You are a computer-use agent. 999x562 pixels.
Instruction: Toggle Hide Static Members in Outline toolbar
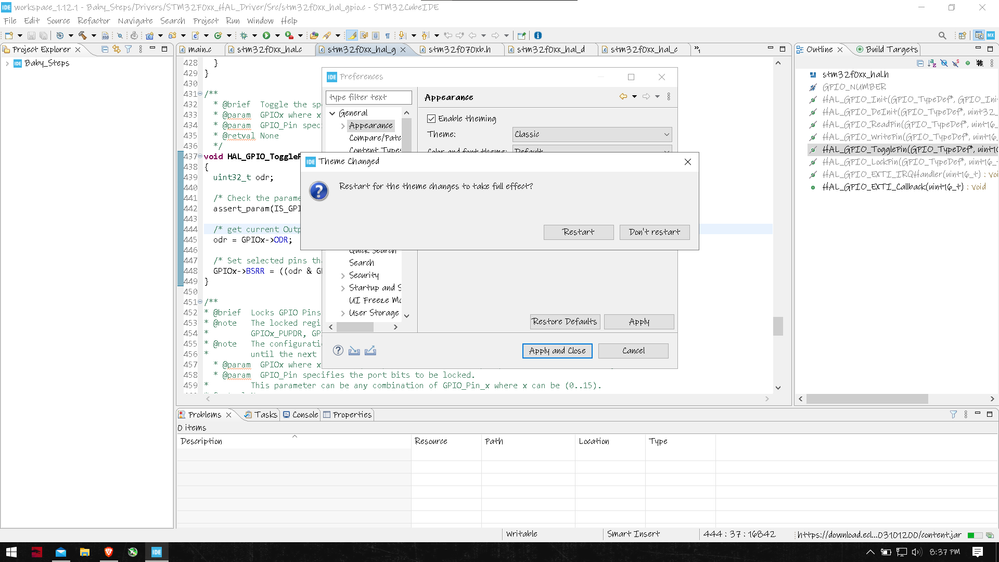click(x=956, y=63)
